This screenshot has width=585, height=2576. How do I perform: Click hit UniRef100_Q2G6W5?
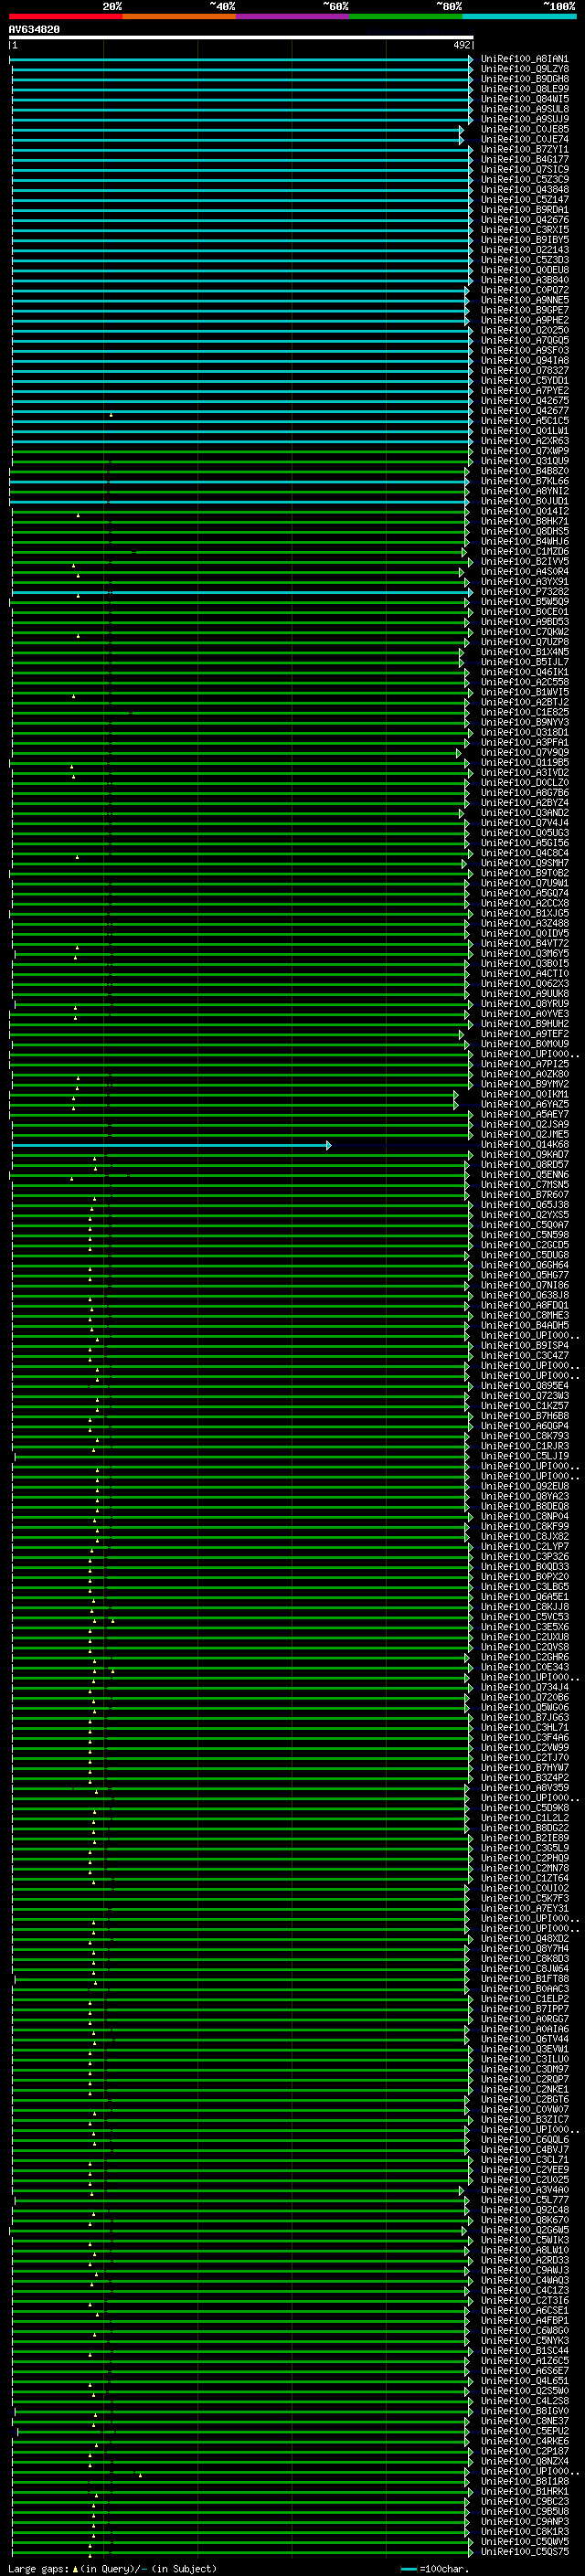pyautogui.click(x=525, y=2230)
